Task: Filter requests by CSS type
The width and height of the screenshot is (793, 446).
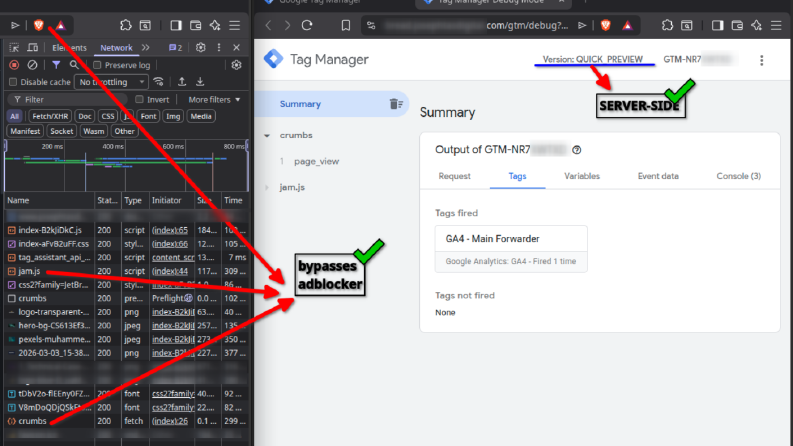Action: (x=108, y=116)
